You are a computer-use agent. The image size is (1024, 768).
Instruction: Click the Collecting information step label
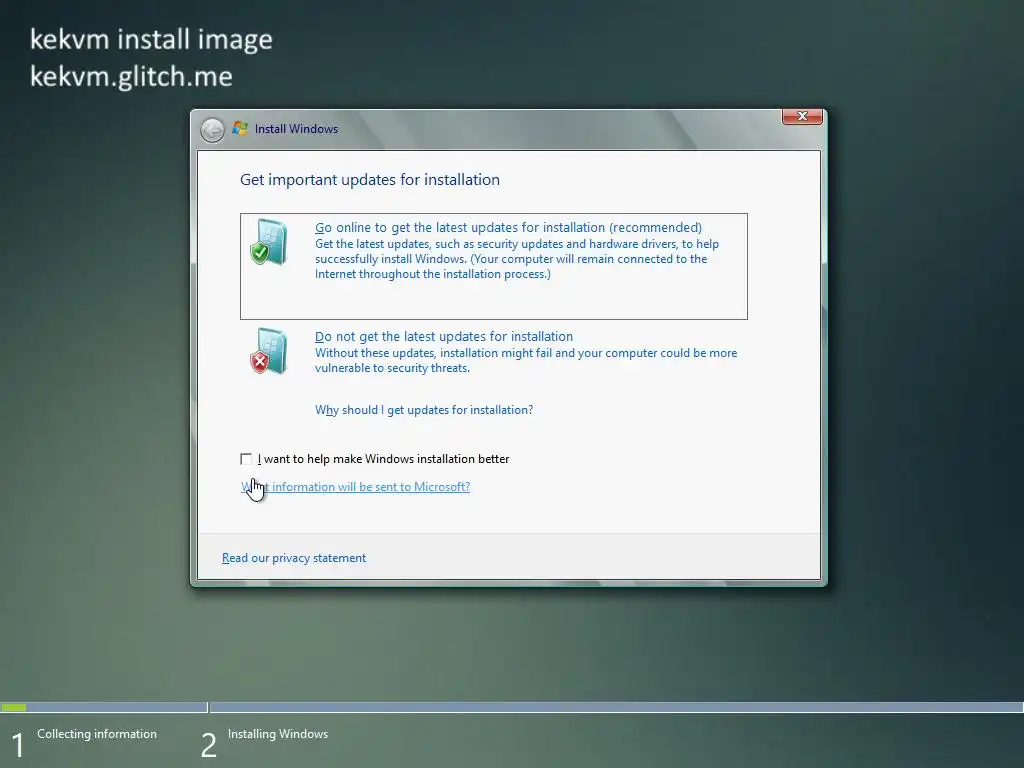[x=97, y=734]
